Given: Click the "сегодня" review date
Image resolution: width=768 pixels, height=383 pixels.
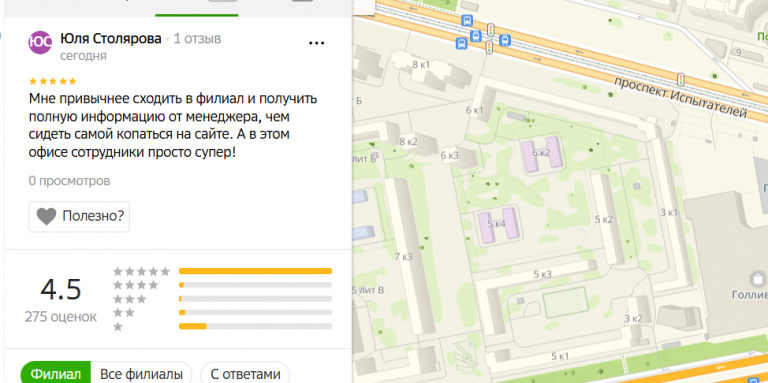Looking at the screenshot, I should (83, 56).
